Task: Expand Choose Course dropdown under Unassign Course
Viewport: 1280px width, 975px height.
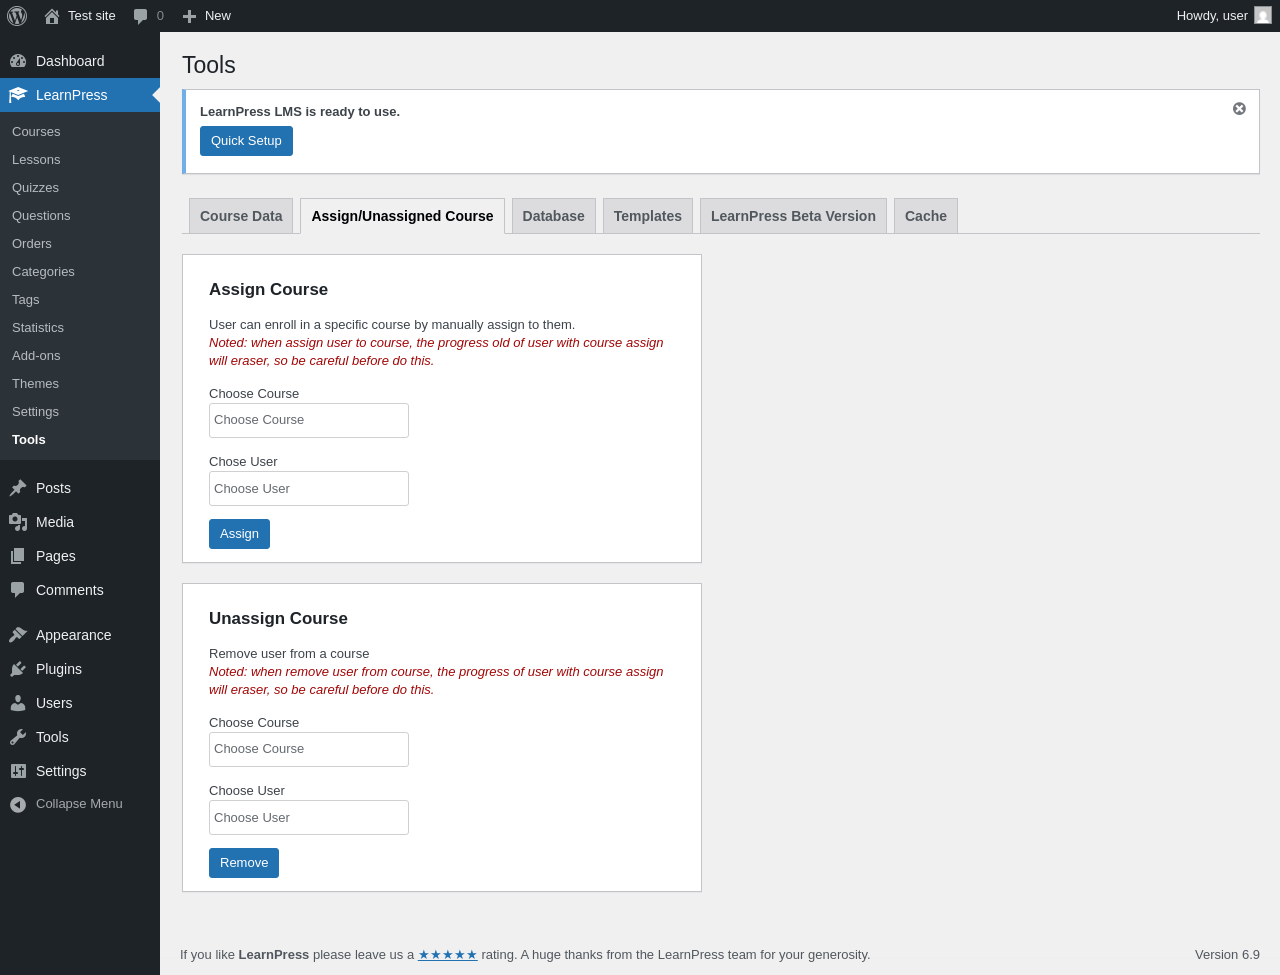Action: (309, 749)
